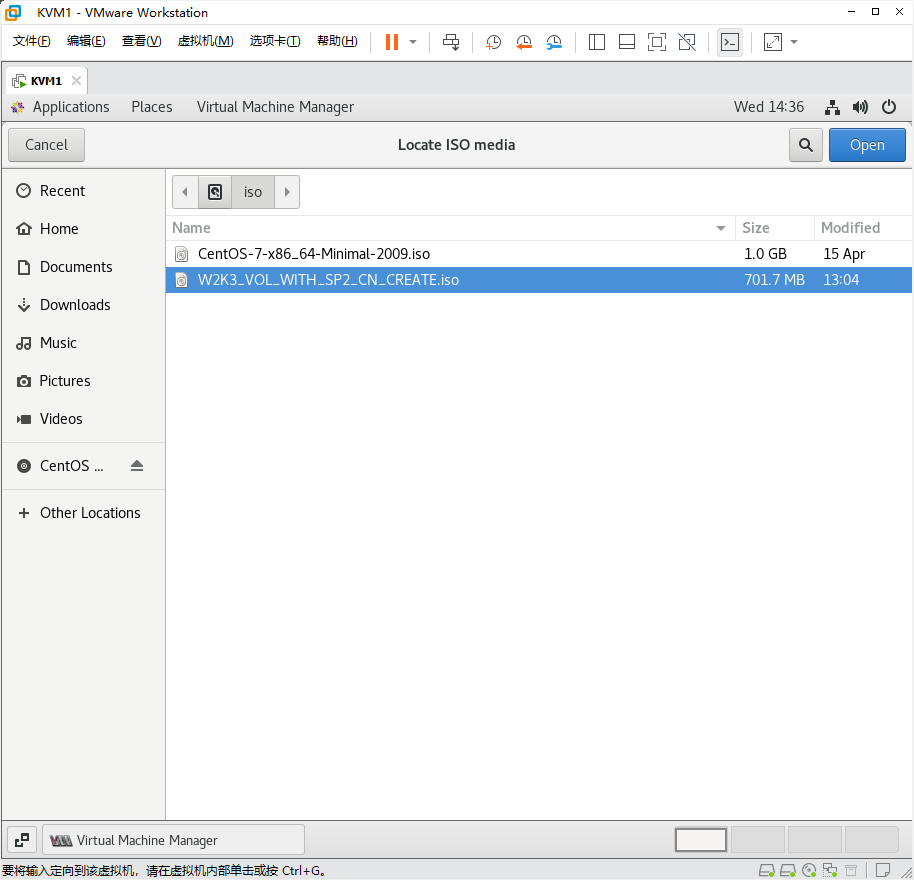This screenshot has width=914, height=880.
Task: Toggle the library sidebar panel icon
Action: tap(597, 42)
